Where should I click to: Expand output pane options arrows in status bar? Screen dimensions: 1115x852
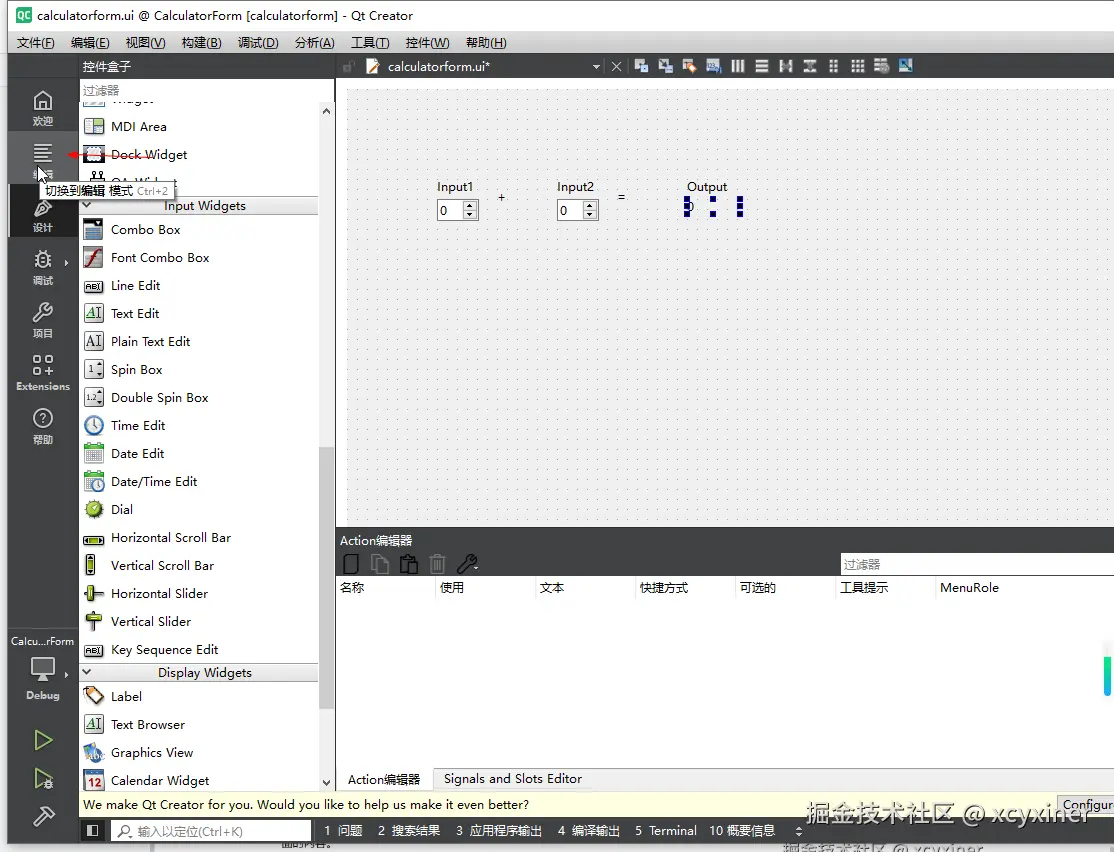799,831
